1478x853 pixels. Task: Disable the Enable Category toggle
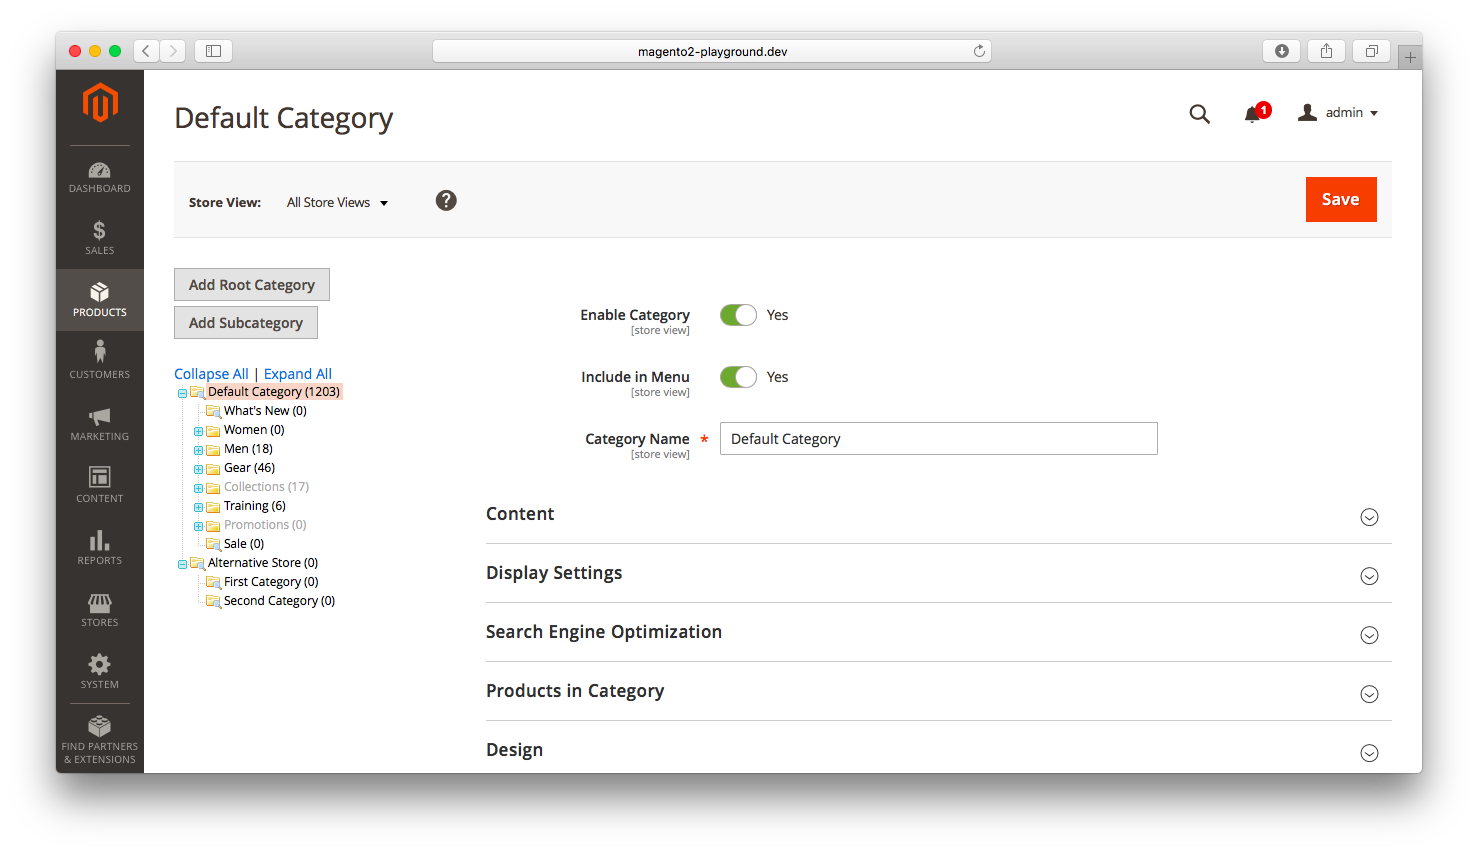(738, 314)
